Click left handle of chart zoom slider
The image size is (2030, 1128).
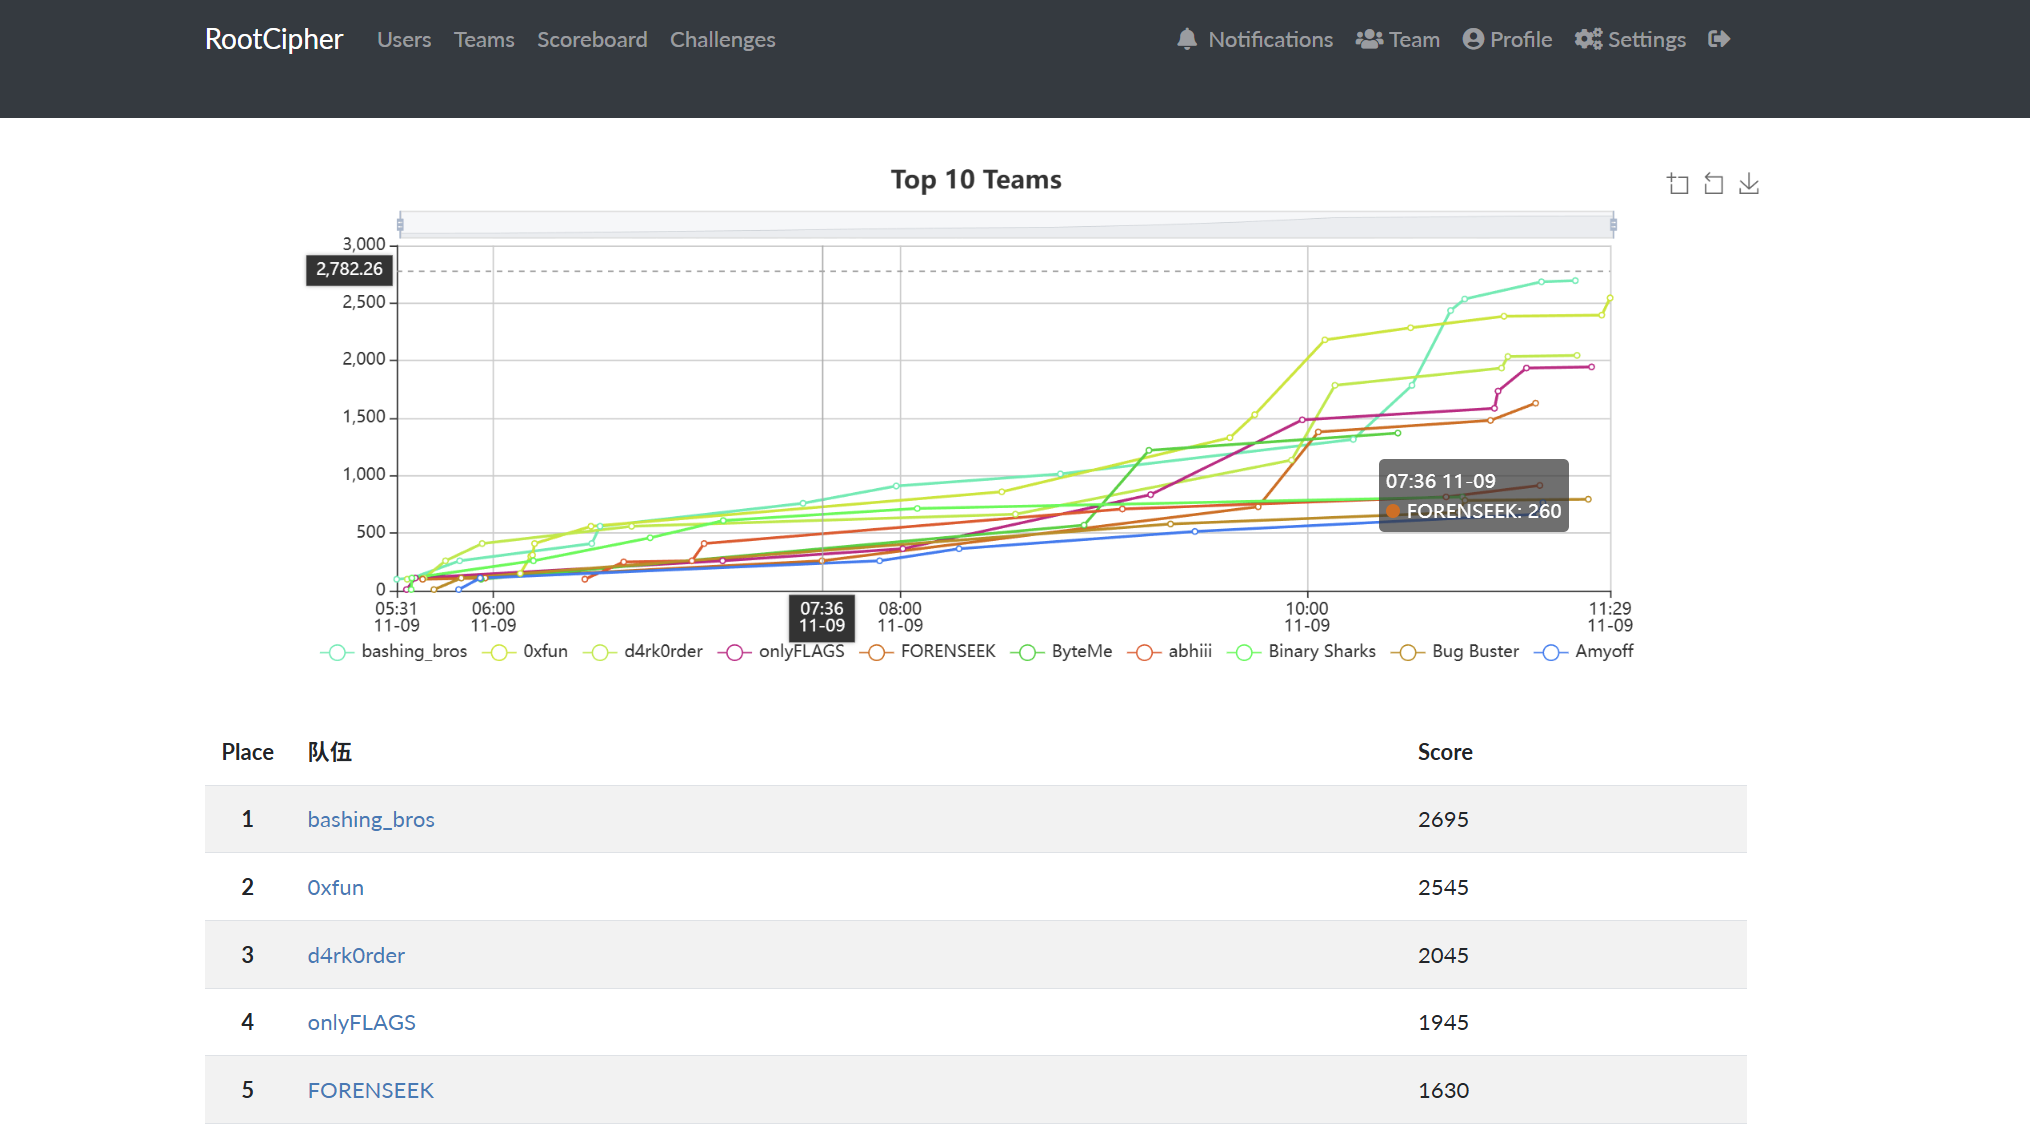(400, 224)
